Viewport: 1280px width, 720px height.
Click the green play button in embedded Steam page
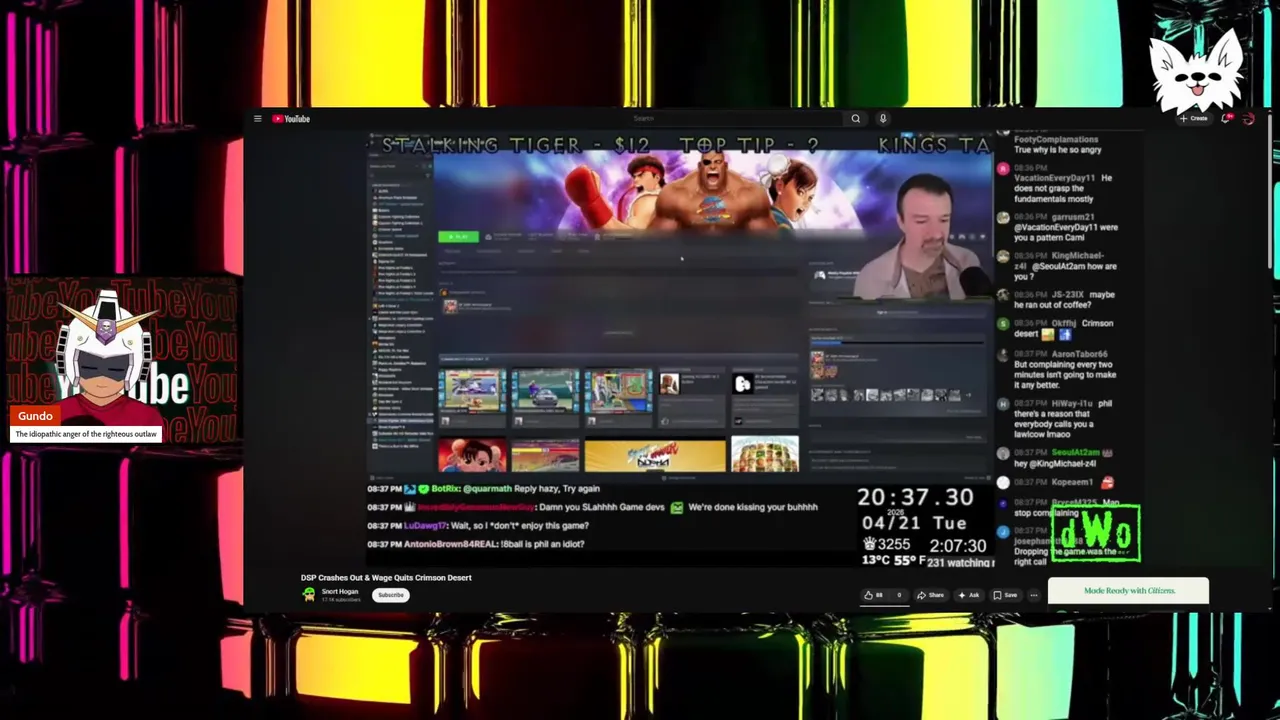click(x=458, y=236)
